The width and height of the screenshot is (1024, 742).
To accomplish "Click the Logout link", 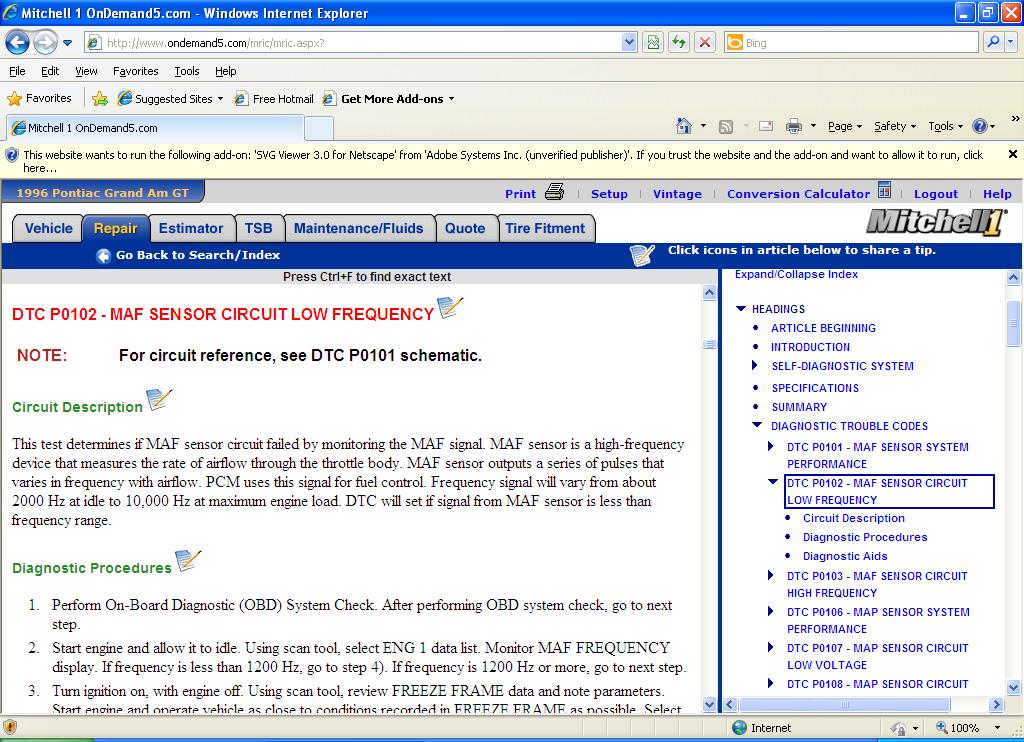I will click(935, 194).
